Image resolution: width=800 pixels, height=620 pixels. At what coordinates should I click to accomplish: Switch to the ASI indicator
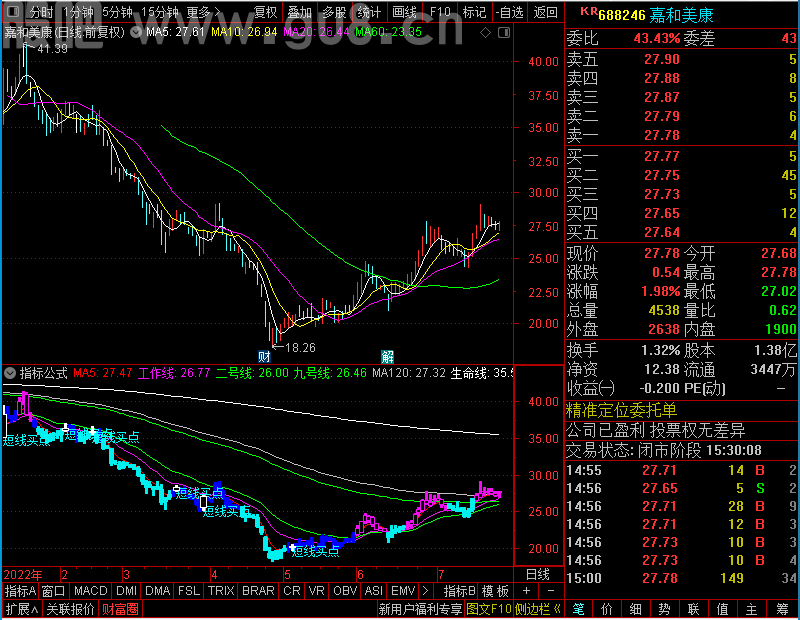pos(373,591)
